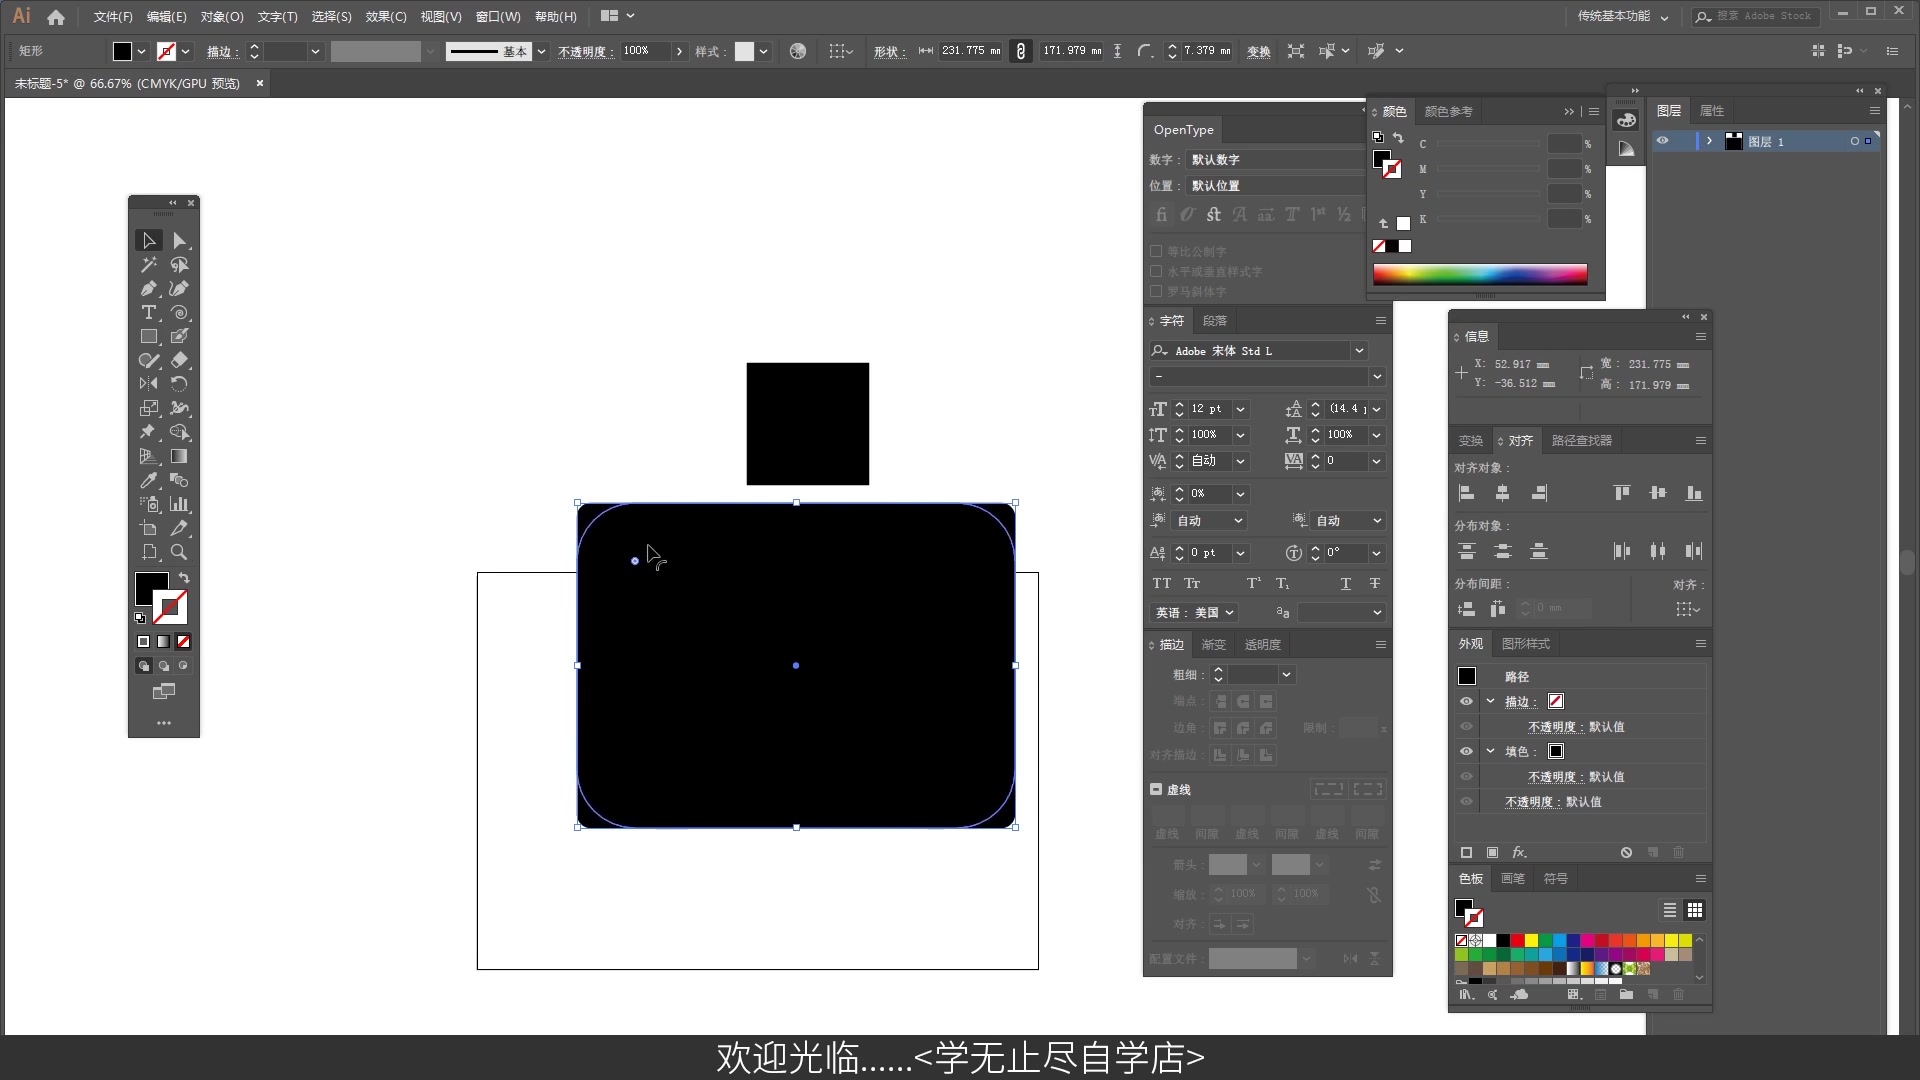Viewport: 1920px width, 1080px height.
Task: Select the Gradient tool
Action: coord(179,457)
